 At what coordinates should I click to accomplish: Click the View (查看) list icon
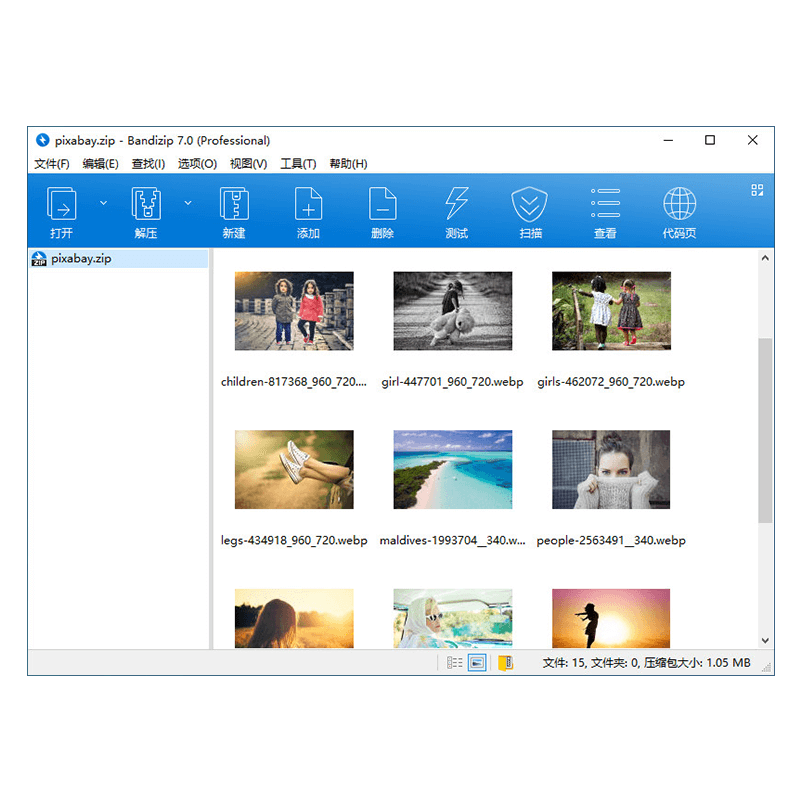pyautogui.click(x=605, y=205)
